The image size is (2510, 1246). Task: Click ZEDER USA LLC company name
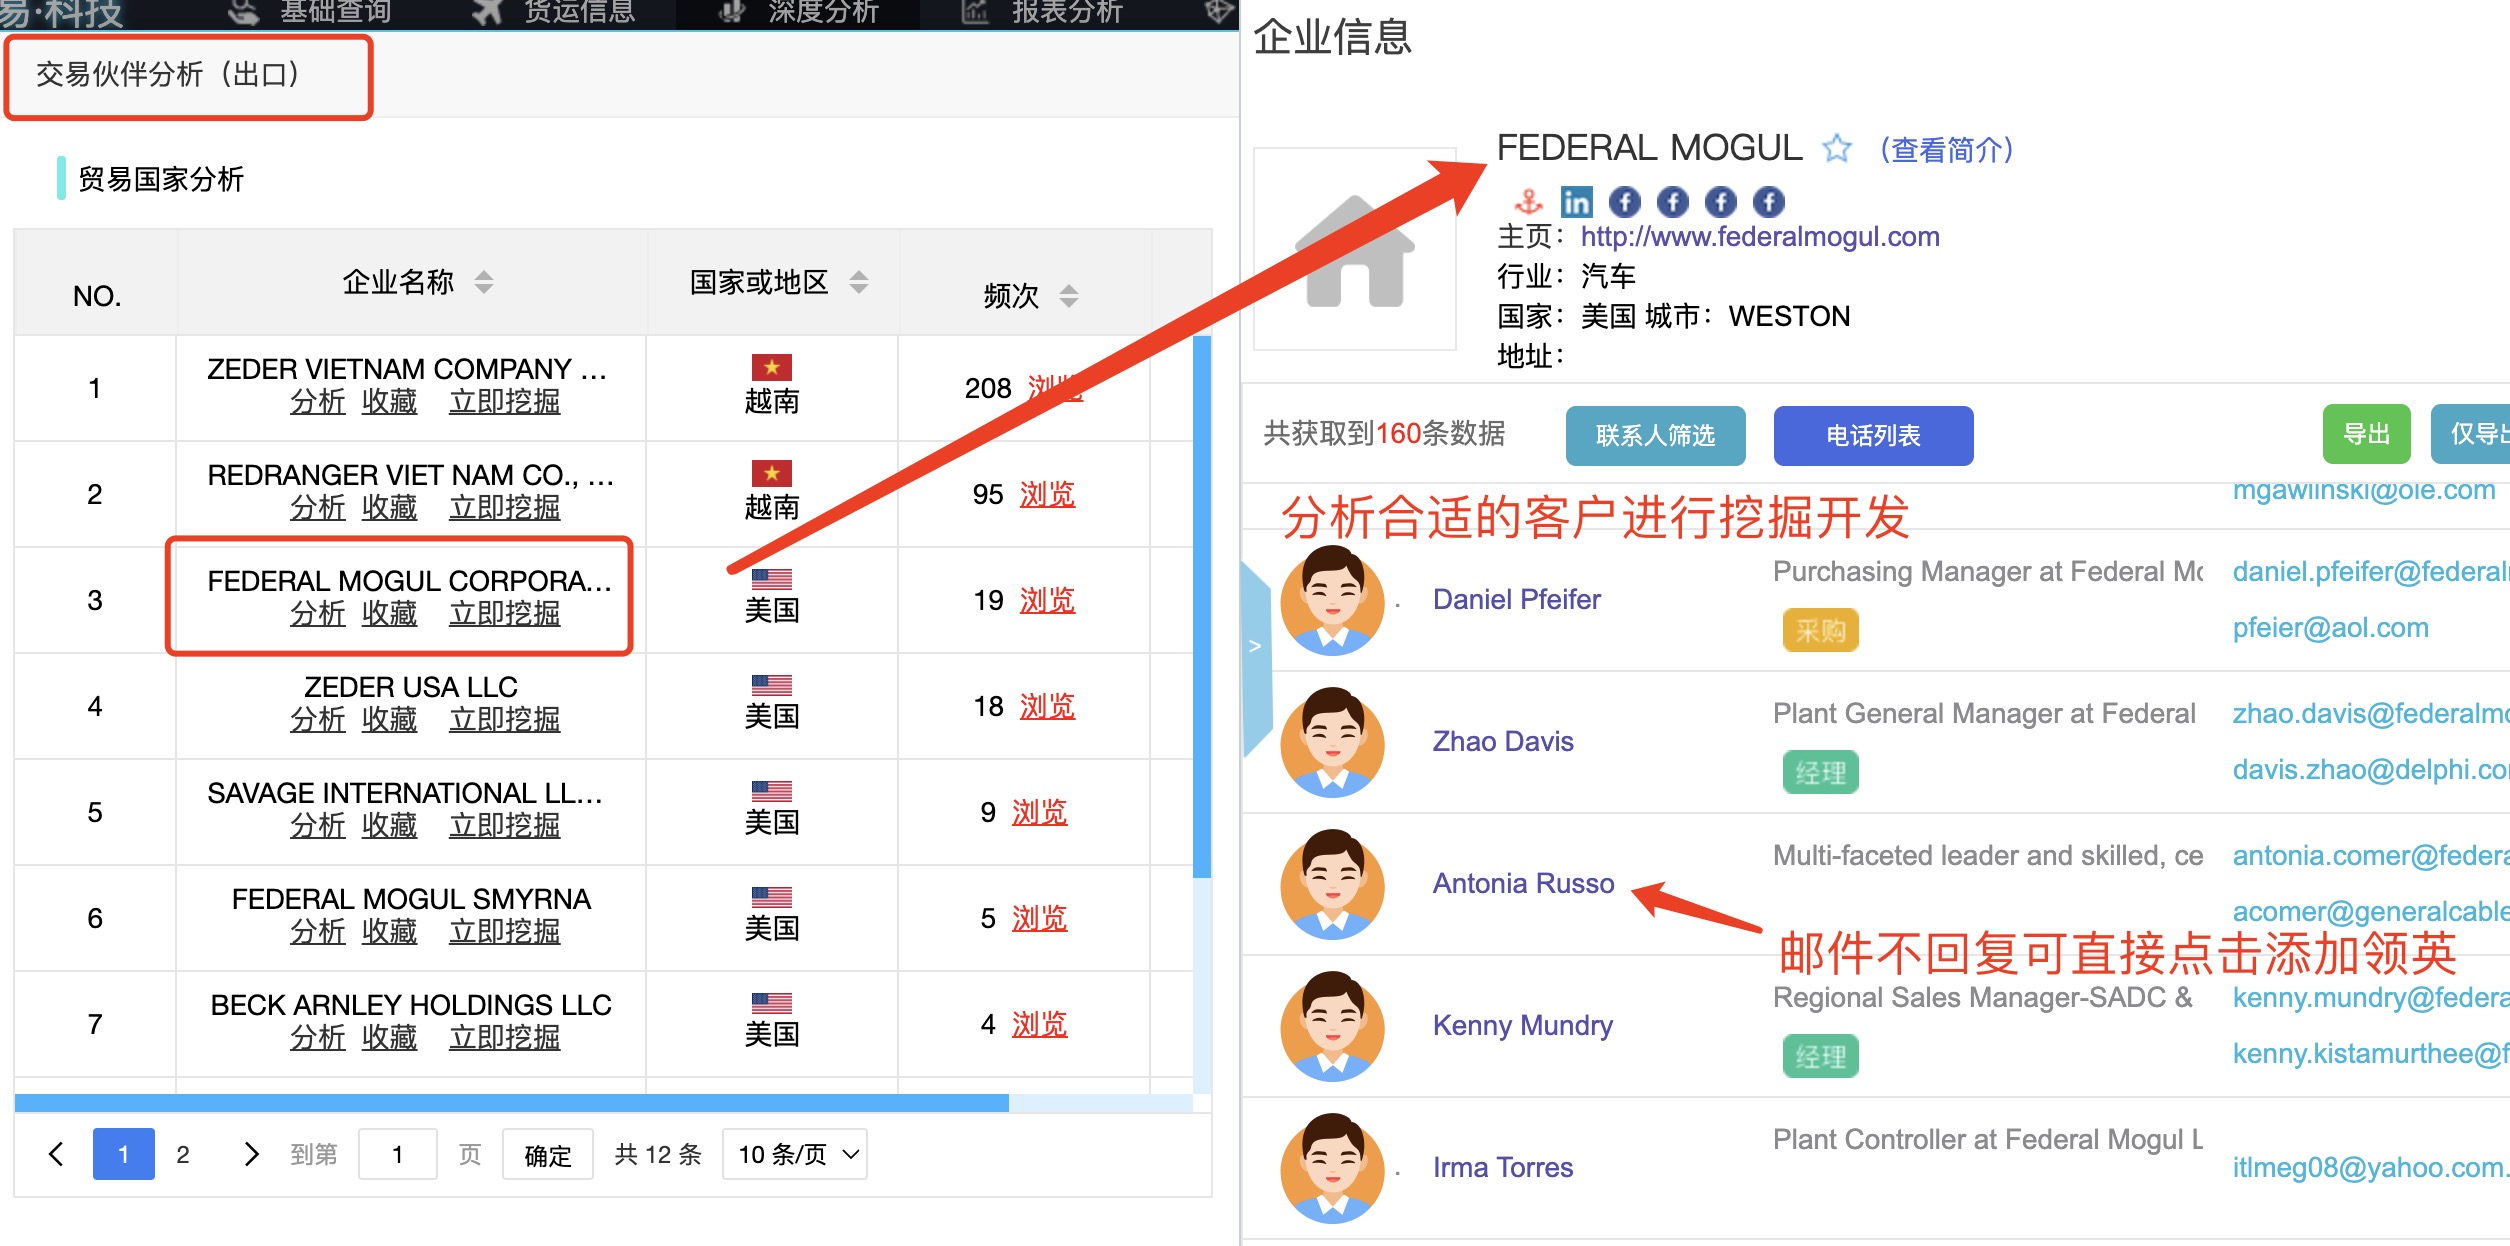(411, 687)
